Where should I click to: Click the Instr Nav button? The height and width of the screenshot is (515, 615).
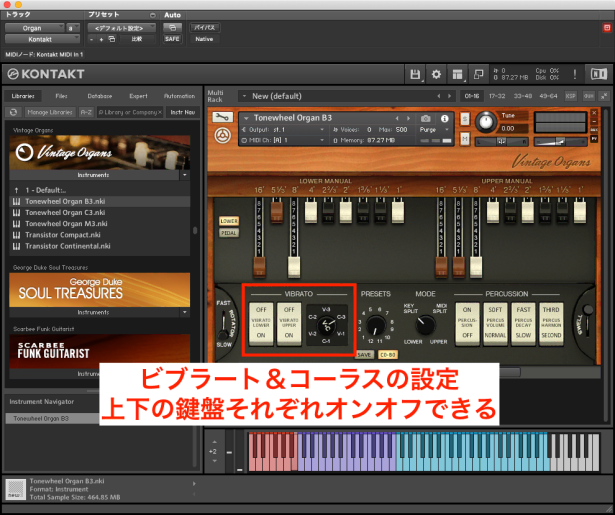pyautogui.click(x=183, y=112)
